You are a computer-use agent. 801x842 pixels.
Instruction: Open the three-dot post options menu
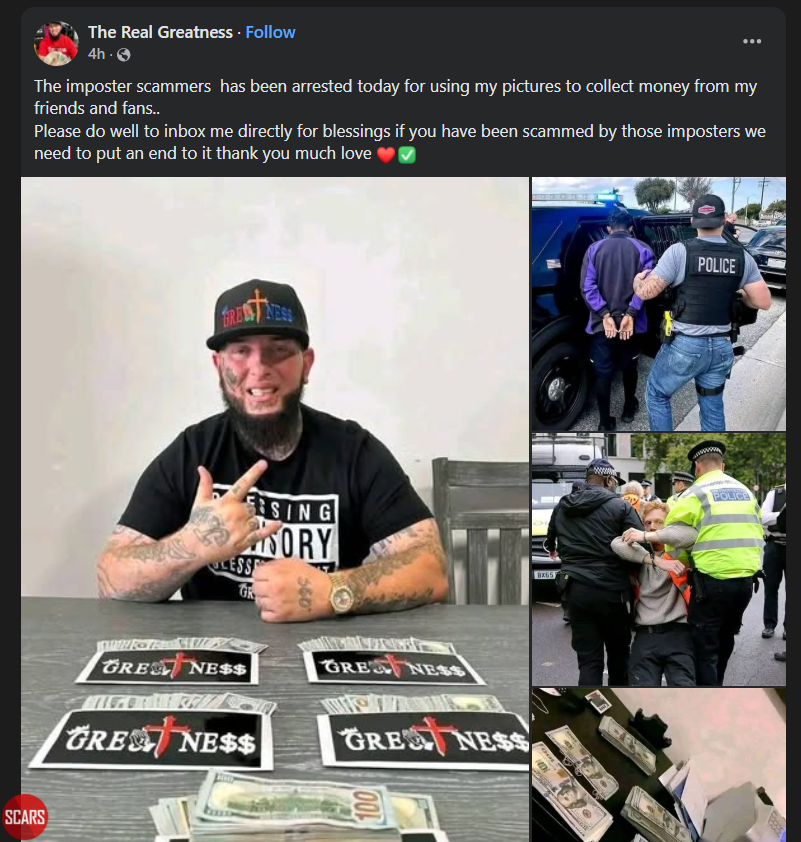click(752, 41)
